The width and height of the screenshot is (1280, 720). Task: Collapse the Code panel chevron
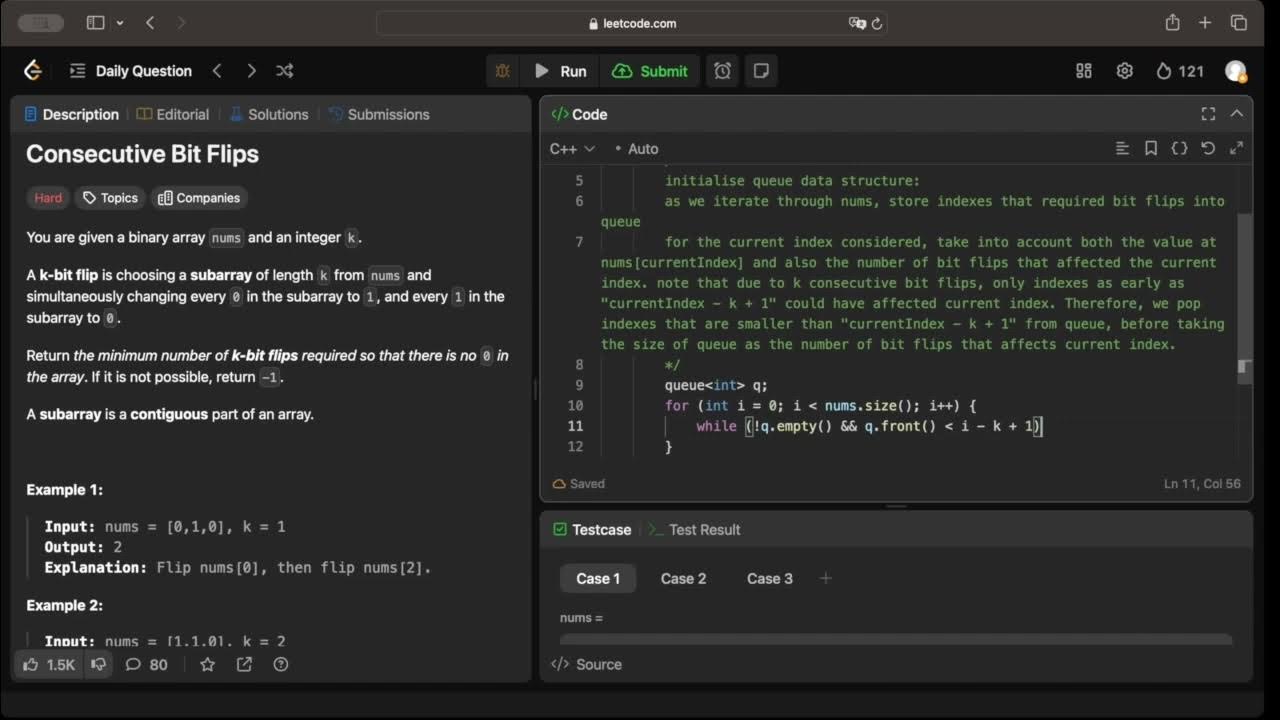tap(1237, 114)
